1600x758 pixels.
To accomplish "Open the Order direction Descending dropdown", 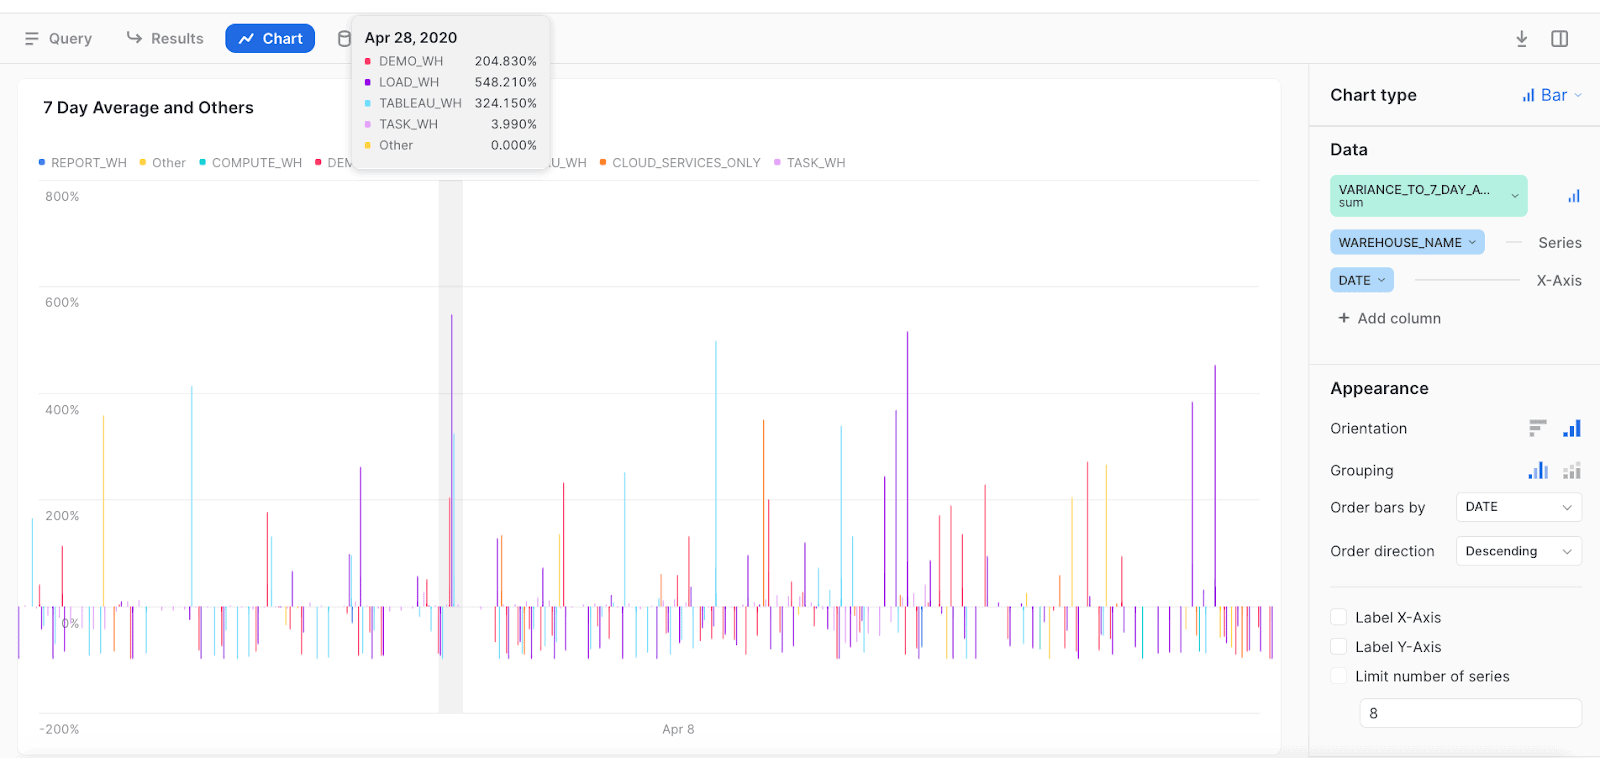I will pos(1518,551).
